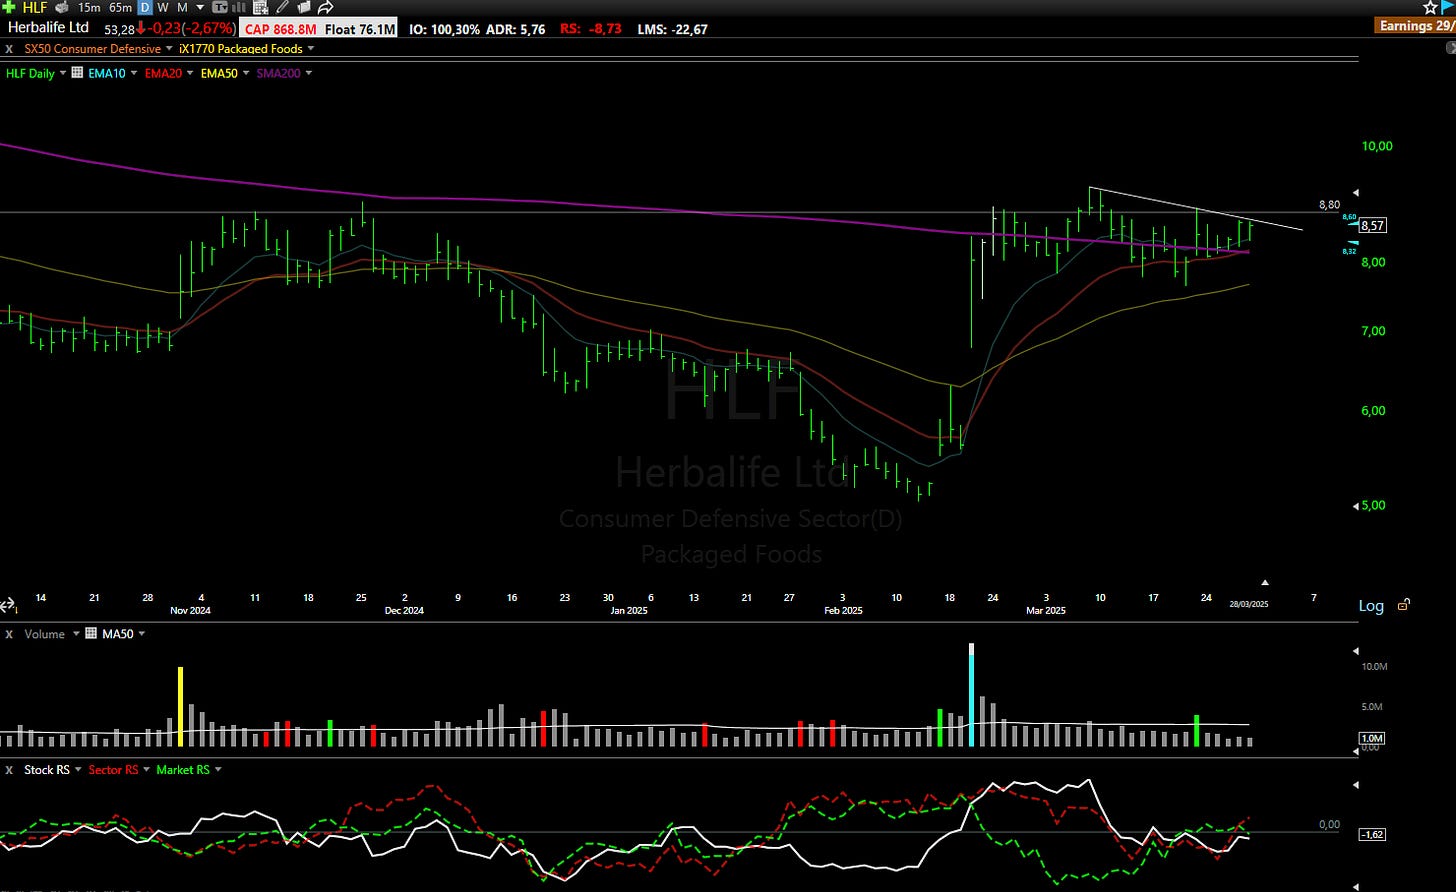Click the time axis zoom arrows icon
The image size is (1456, 892).
(x=8, y=606)
